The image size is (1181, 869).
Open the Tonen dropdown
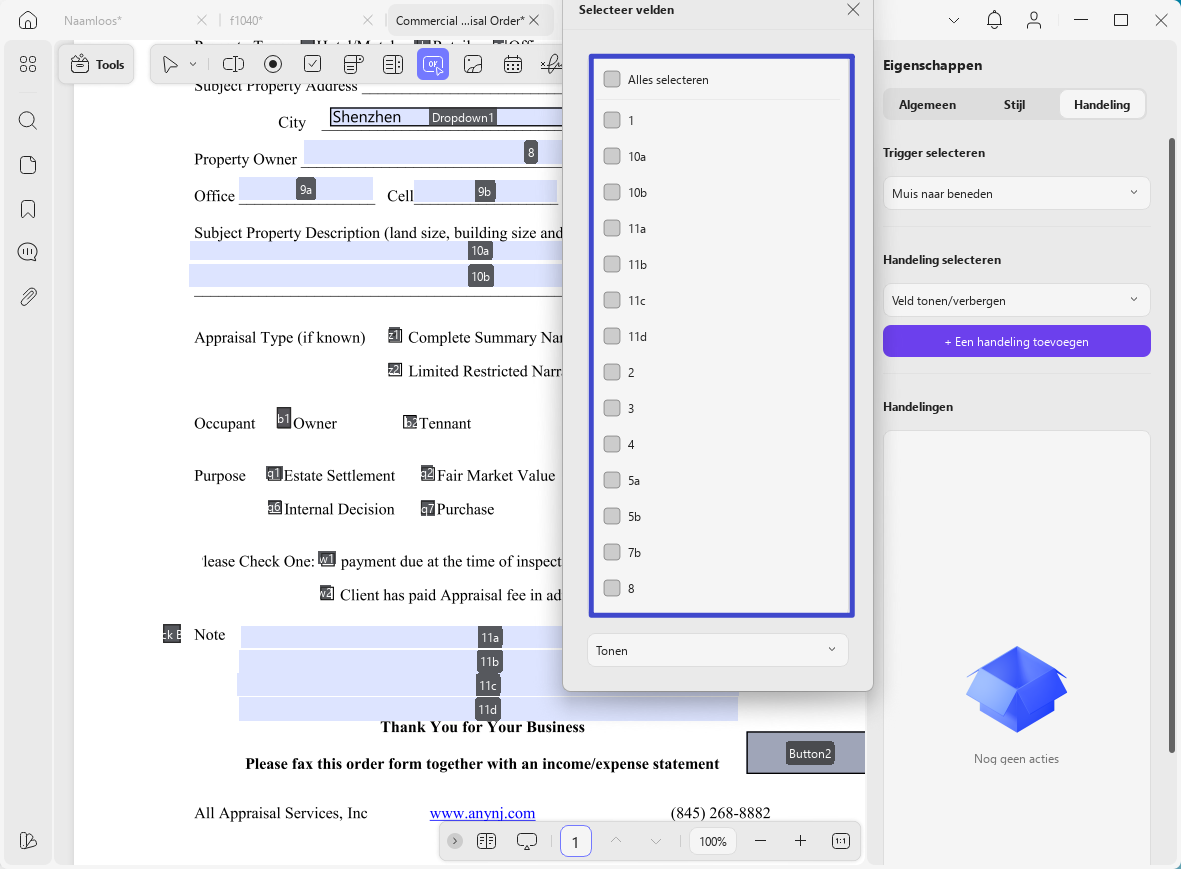tap(718, 650)
